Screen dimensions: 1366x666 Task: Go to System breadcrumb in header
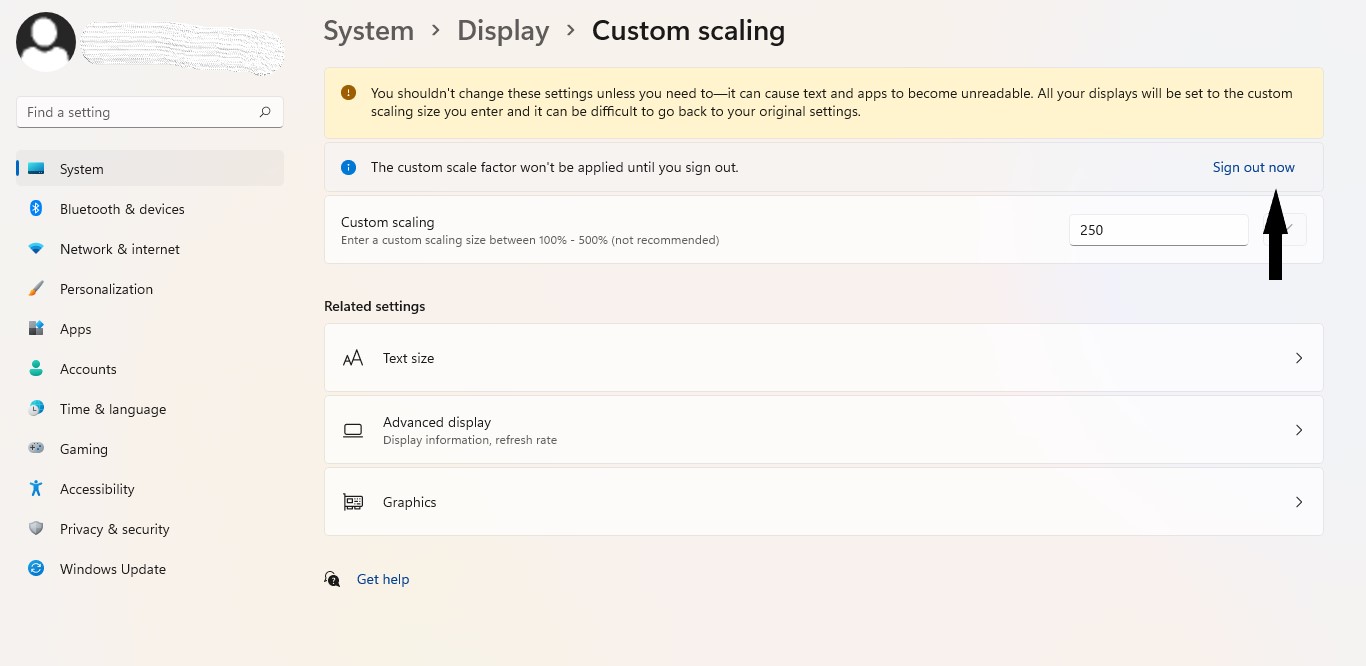tap(368, 31)
